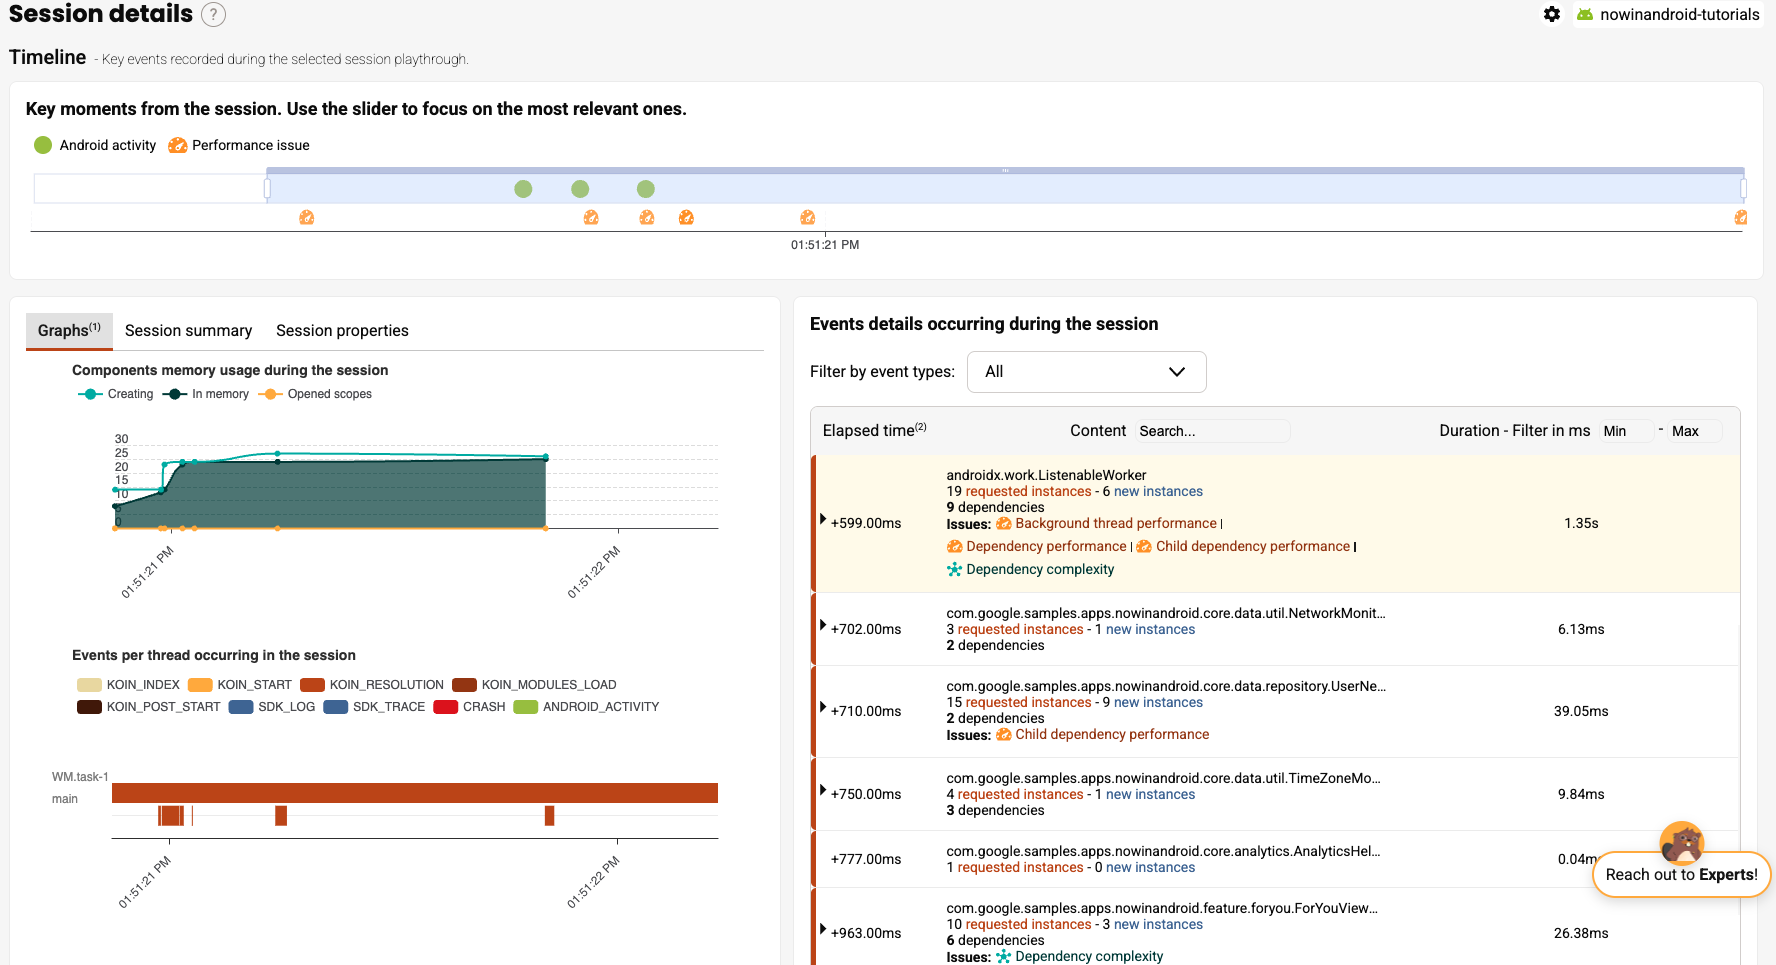
Task: Click the left handle of timeline range slider
Action: [267, 188]
